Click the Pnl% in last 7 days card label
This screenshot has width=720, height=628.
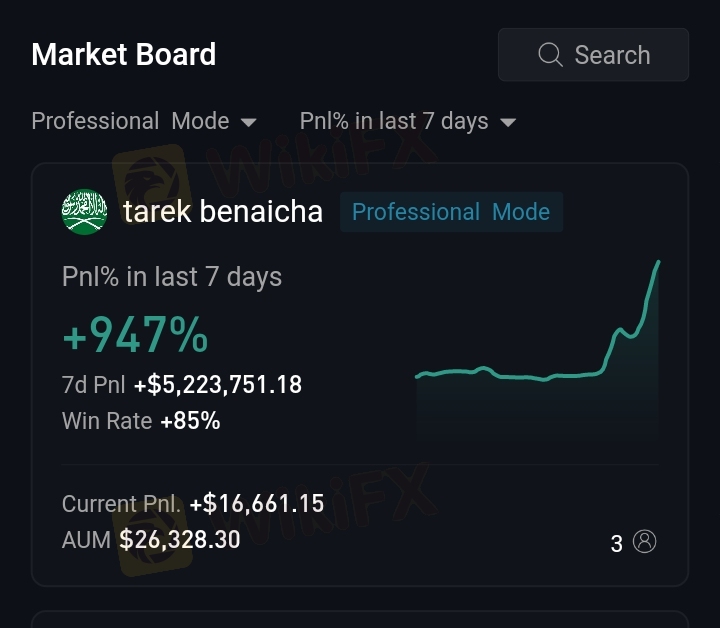[x=172, y=277]
